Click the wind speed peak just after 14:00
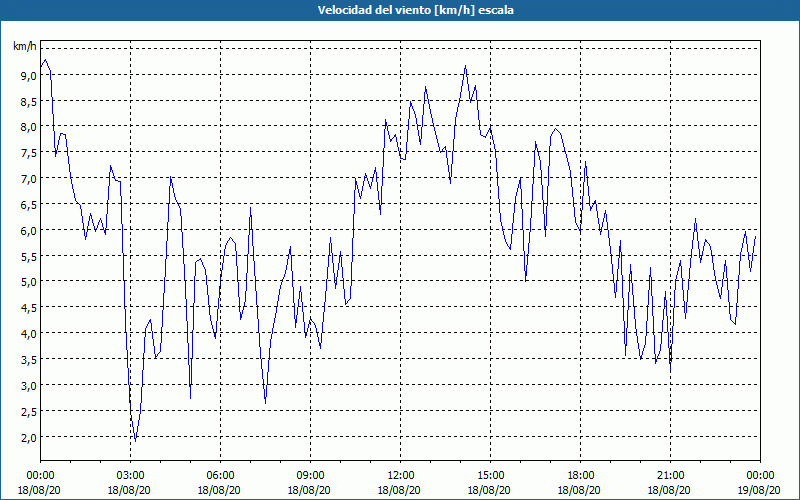 tap(465, 66)
